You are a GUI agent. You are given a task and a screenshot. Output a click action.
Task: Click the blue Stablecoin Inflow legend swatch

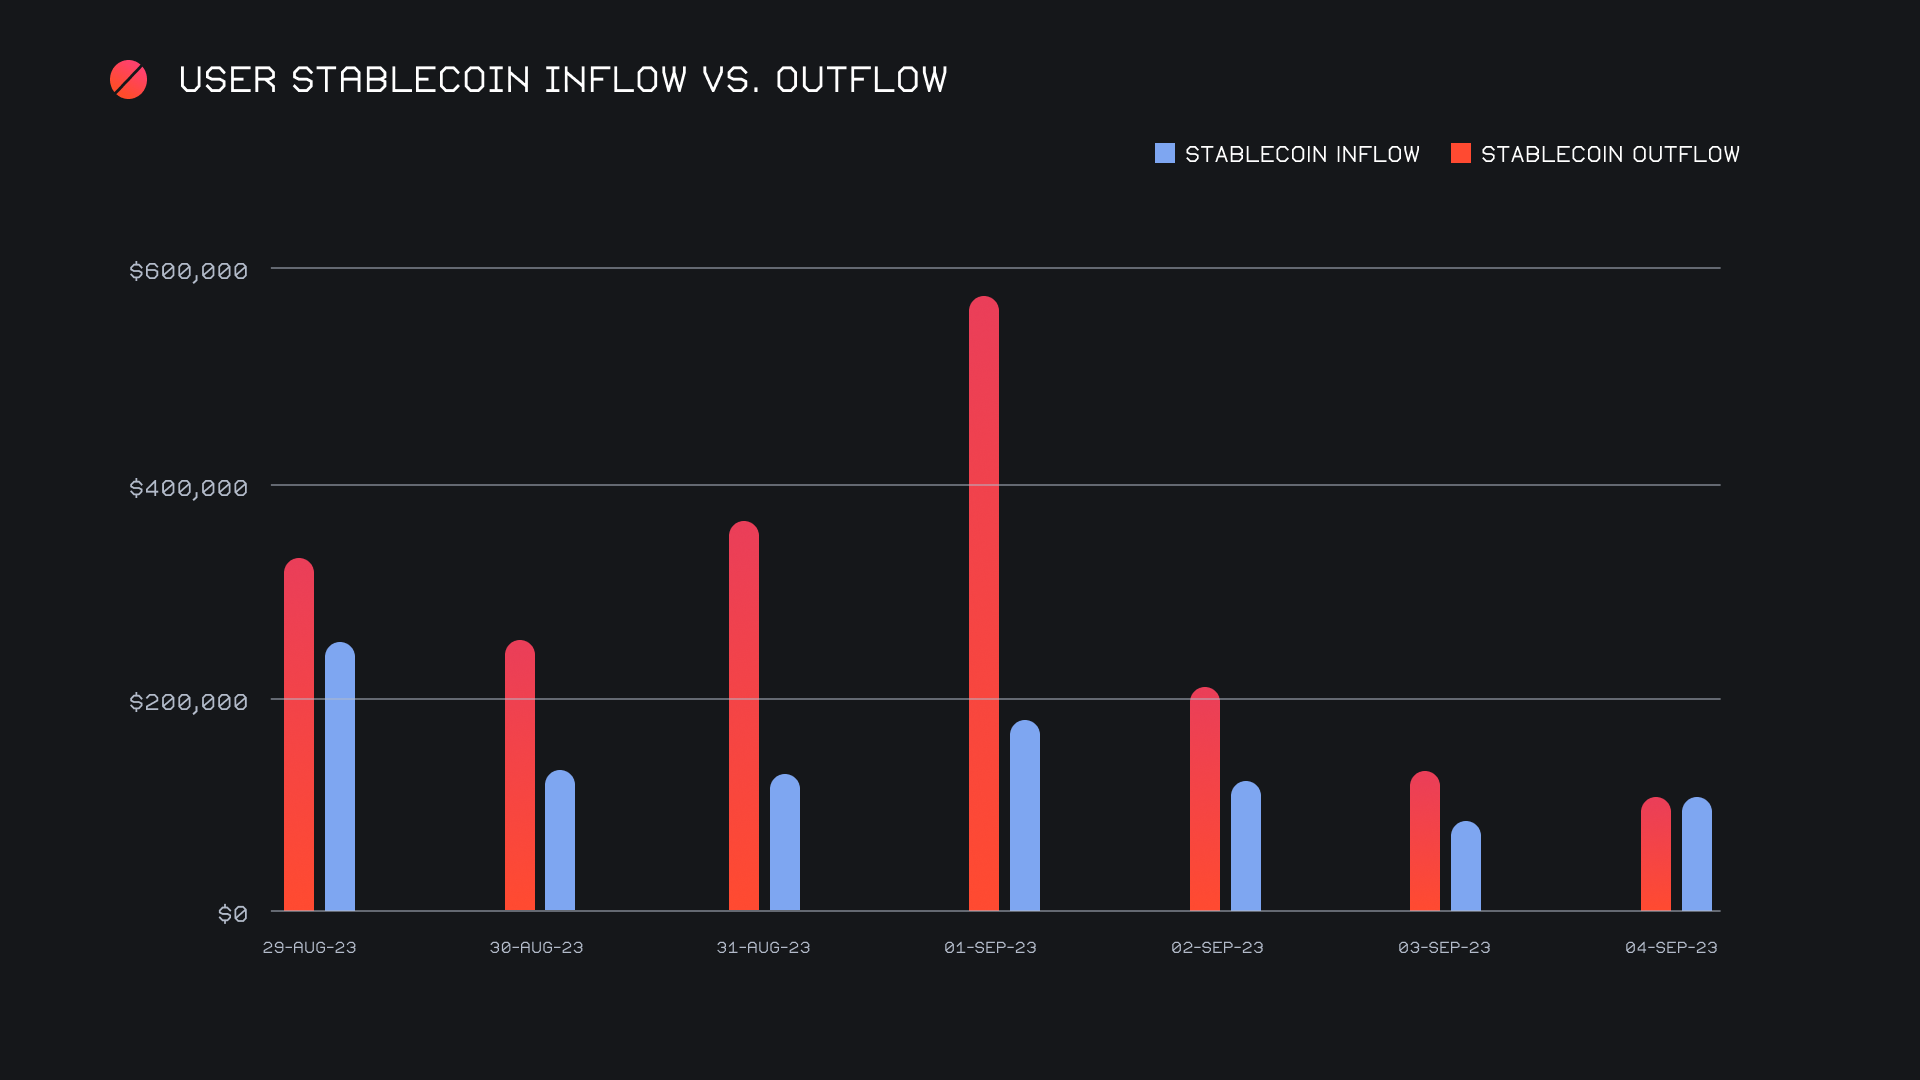(x=1164, y=153)
